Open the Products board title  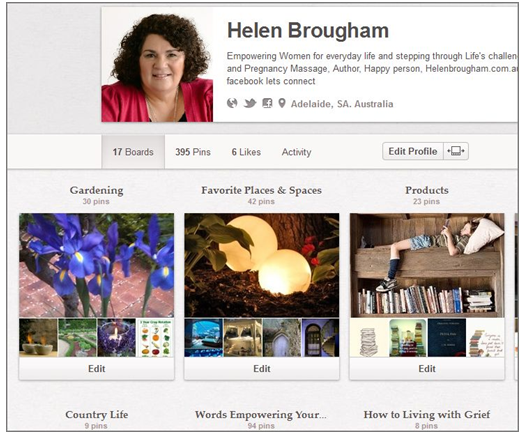click(427, 190)
